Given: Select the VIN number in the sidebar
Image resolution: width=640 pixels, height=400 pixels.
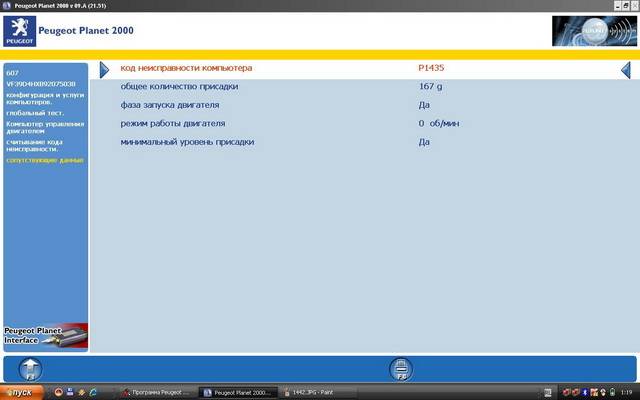Looking at the screenshot, I should click(41, 84).
